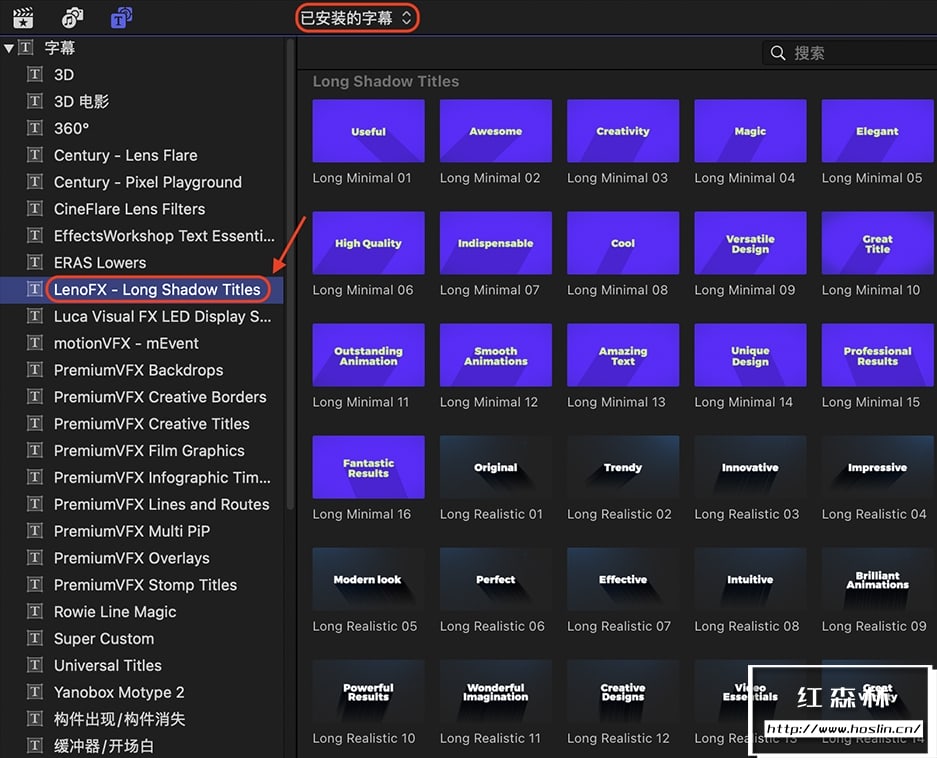Select Long Realistic 05 Modern look thumbnail

[368, 579]
